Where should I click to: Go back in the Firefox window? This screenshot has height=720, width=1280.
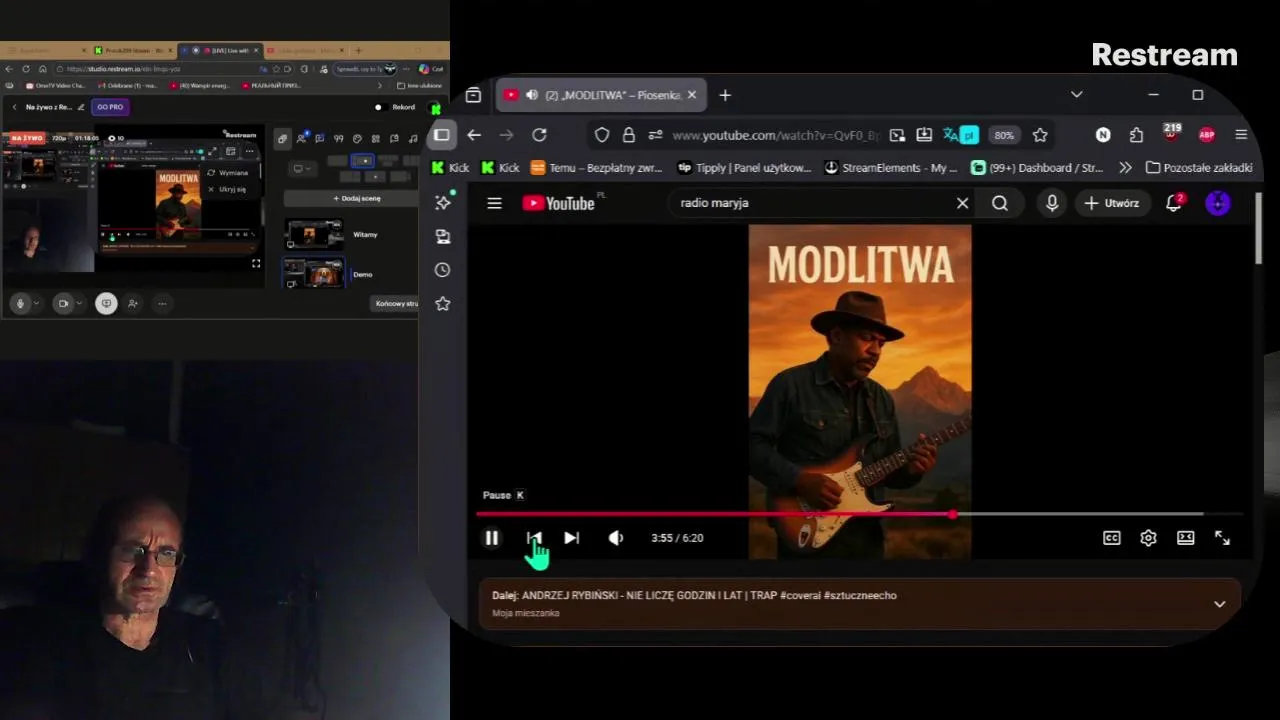(x=474, y=135)
